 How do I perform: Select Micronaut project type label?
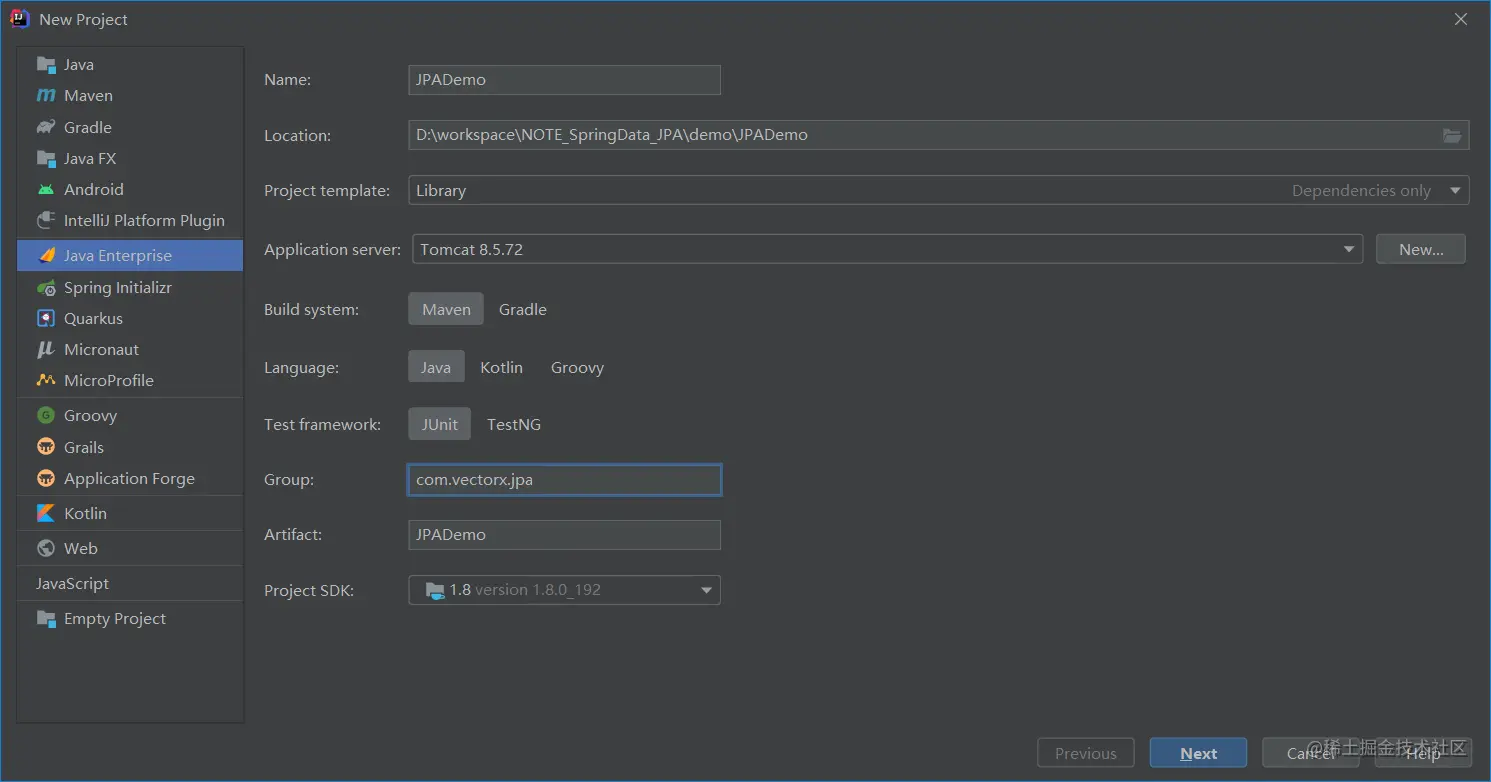[x=101, y=349]
